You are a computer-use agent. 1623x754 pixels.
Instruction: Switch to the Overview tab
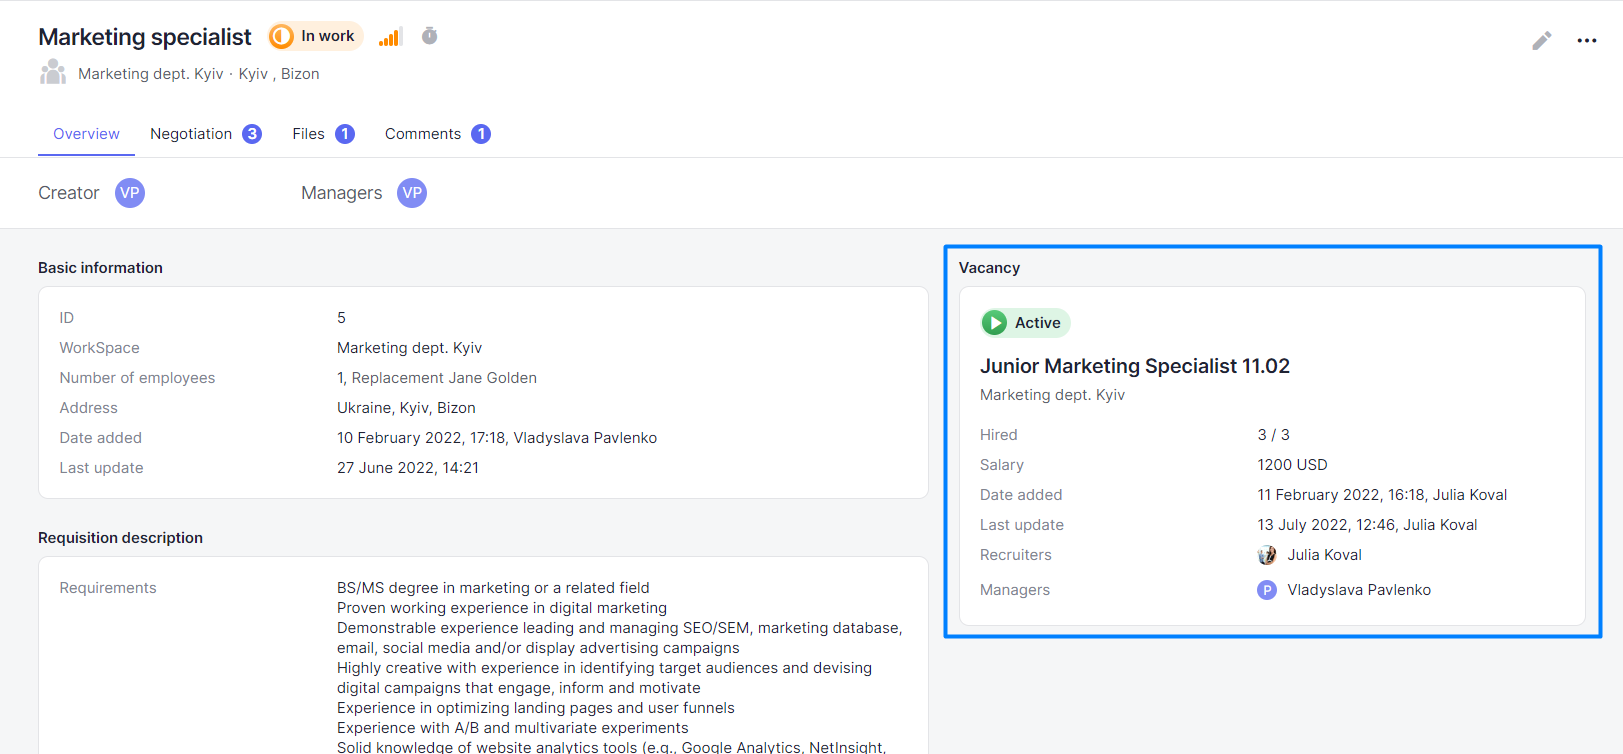pyautogui.click(x=86, y=134)
